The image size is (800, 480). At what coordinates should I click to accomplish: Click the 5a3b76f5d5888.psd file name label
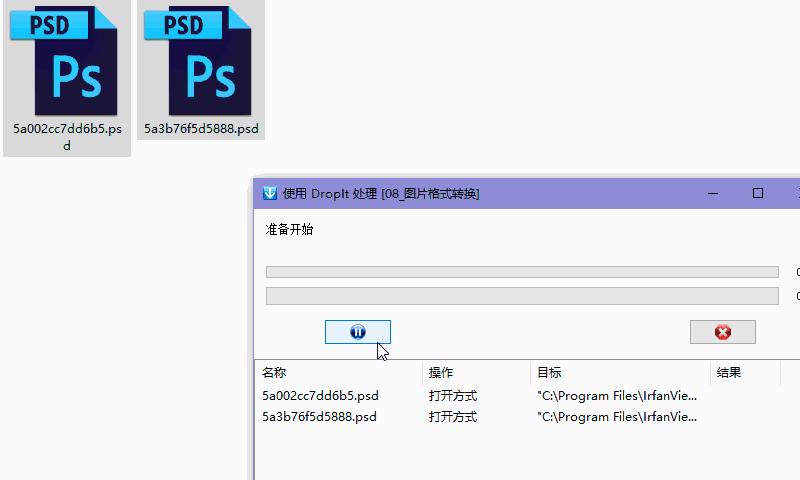click(x=201, y=129)
